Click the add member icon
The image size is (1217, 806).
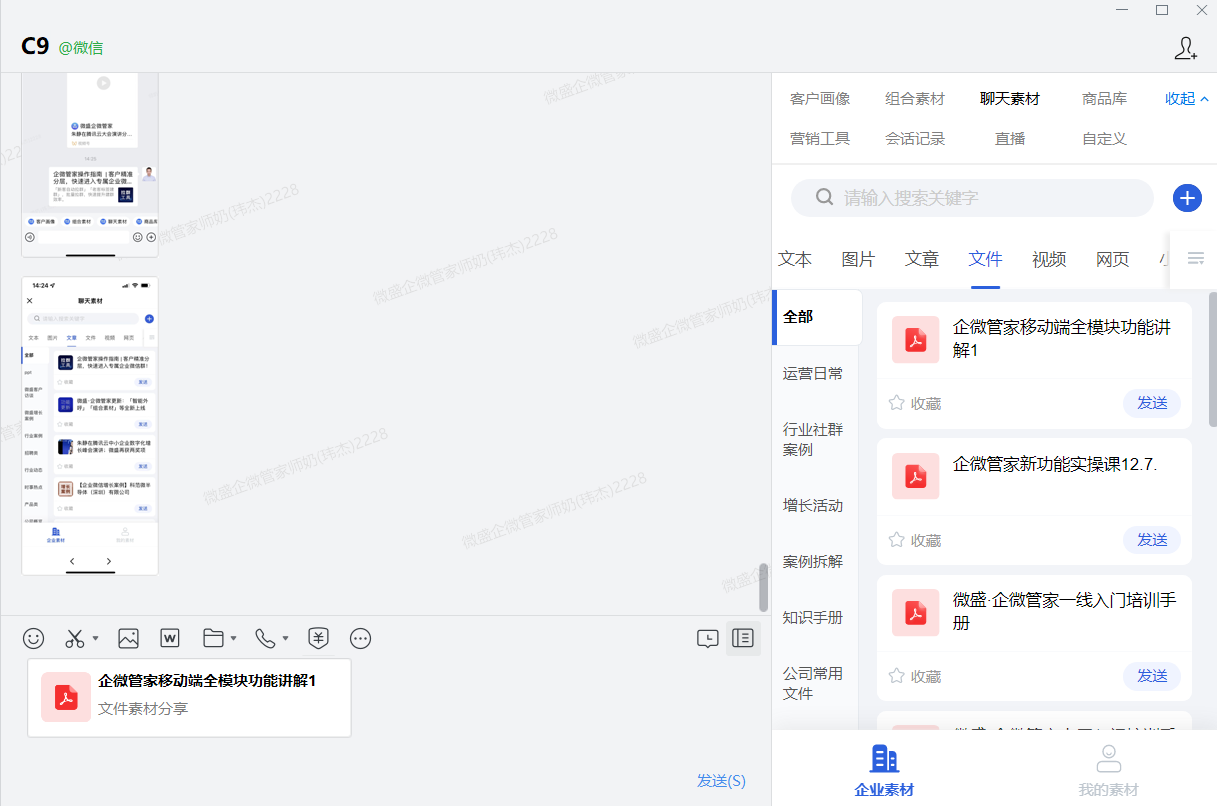point(1186,47)
